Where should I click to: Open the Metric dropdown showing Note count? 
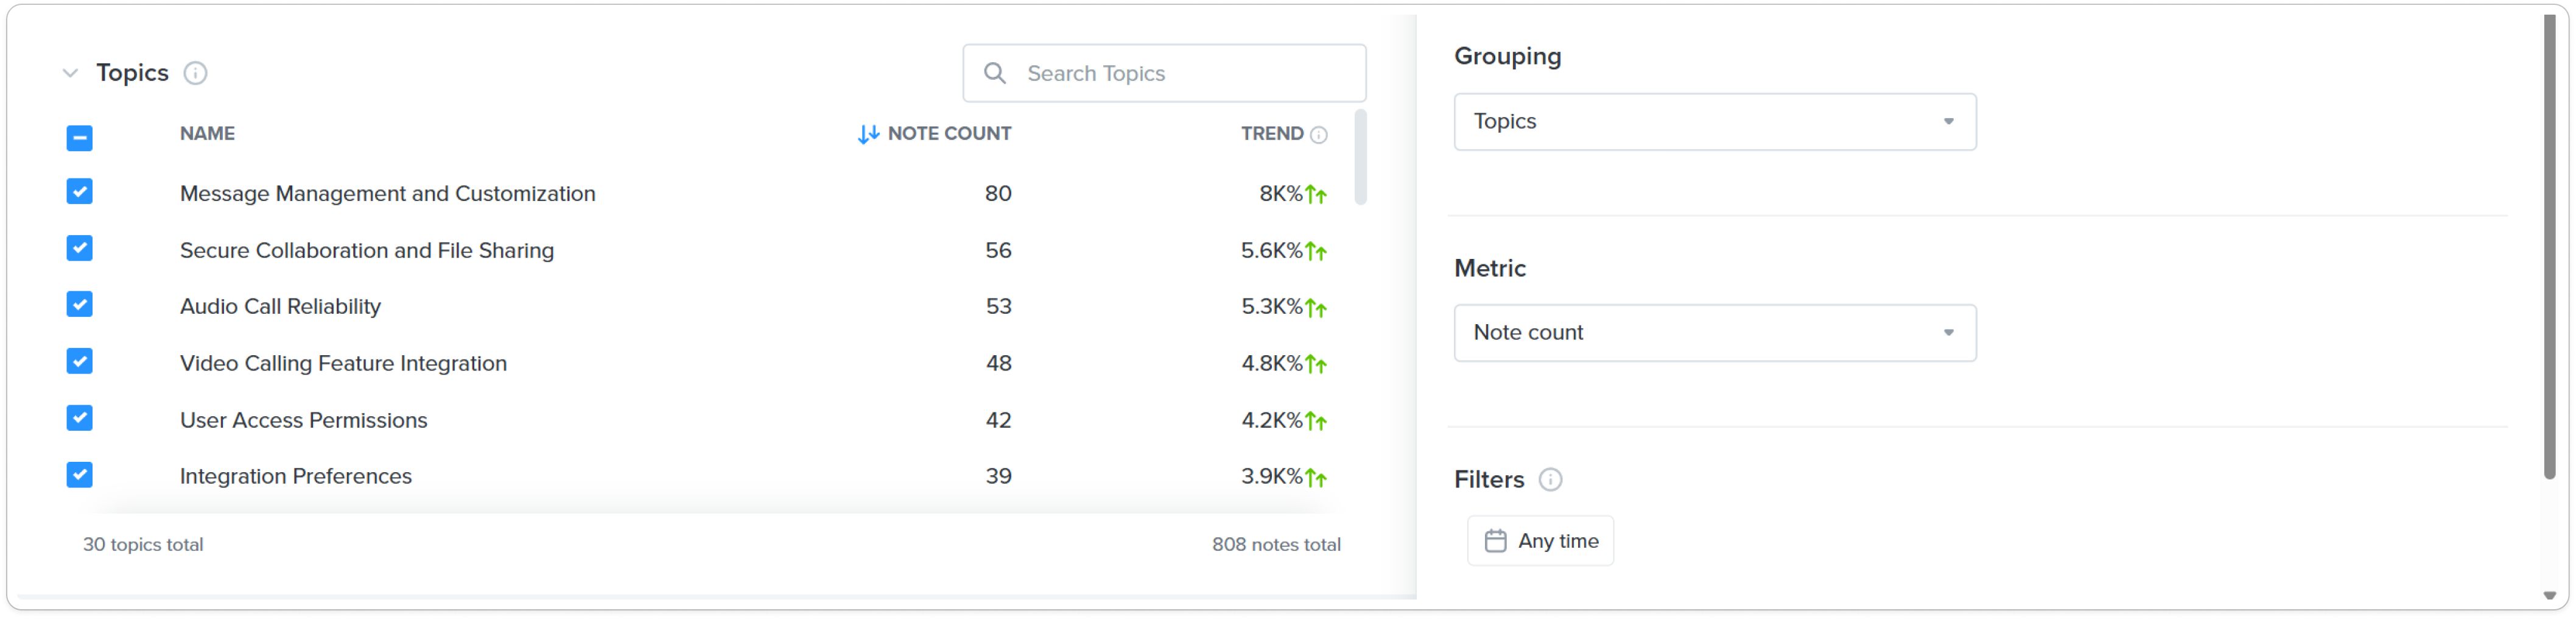click(x=1714, y=333)
